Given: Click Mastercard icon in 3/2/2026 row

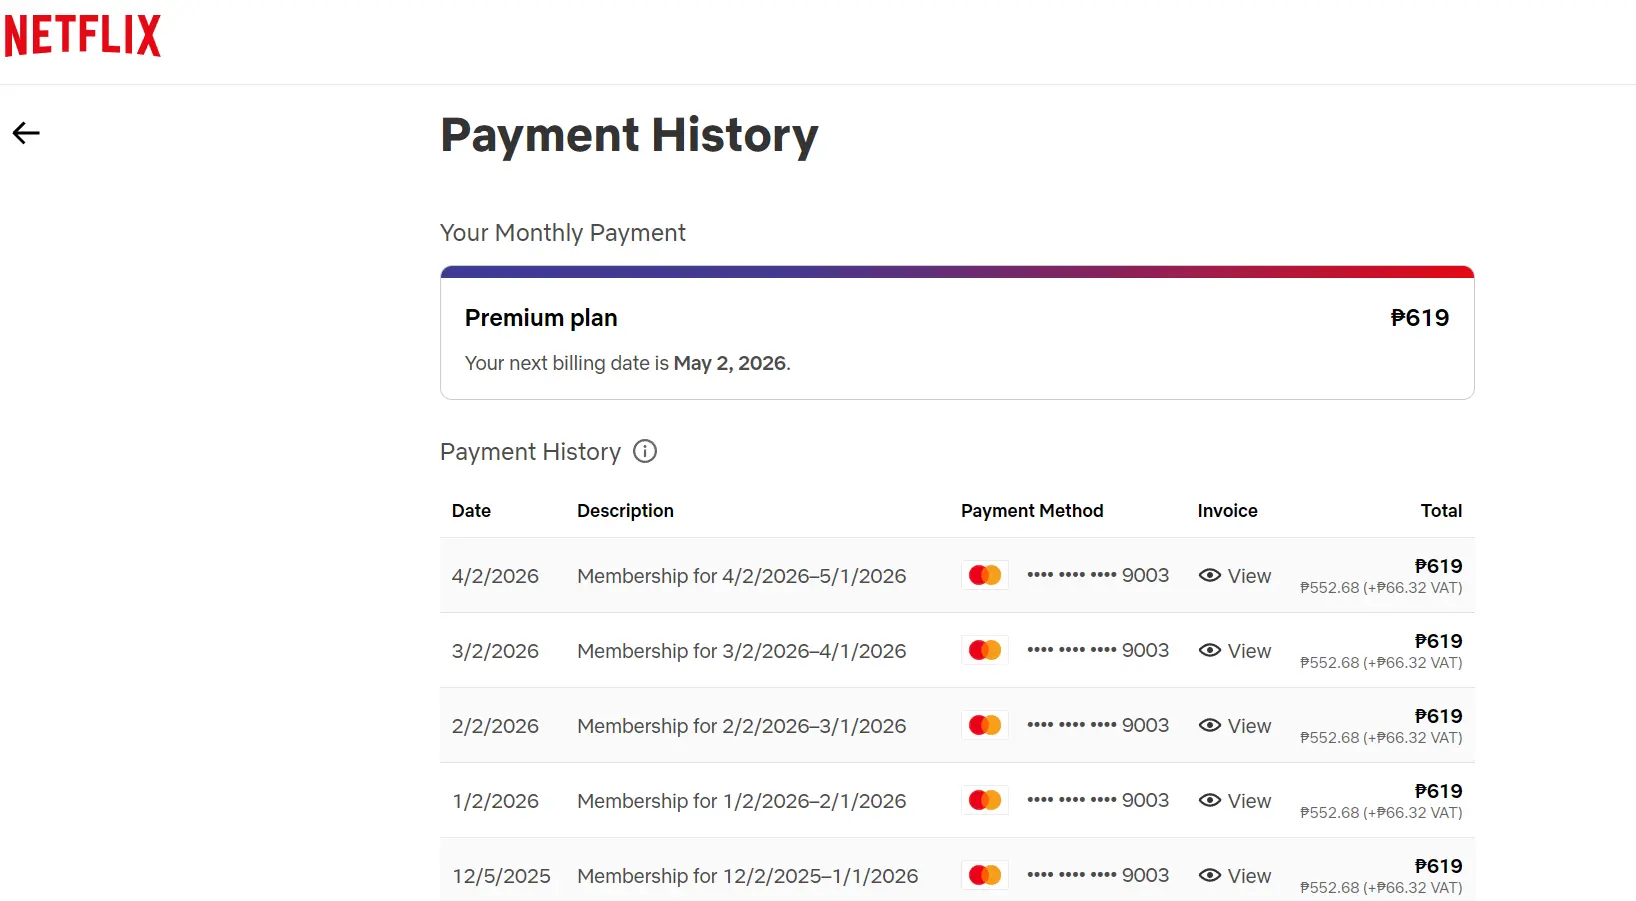Looking at the screenshot, I should [985, 650].
